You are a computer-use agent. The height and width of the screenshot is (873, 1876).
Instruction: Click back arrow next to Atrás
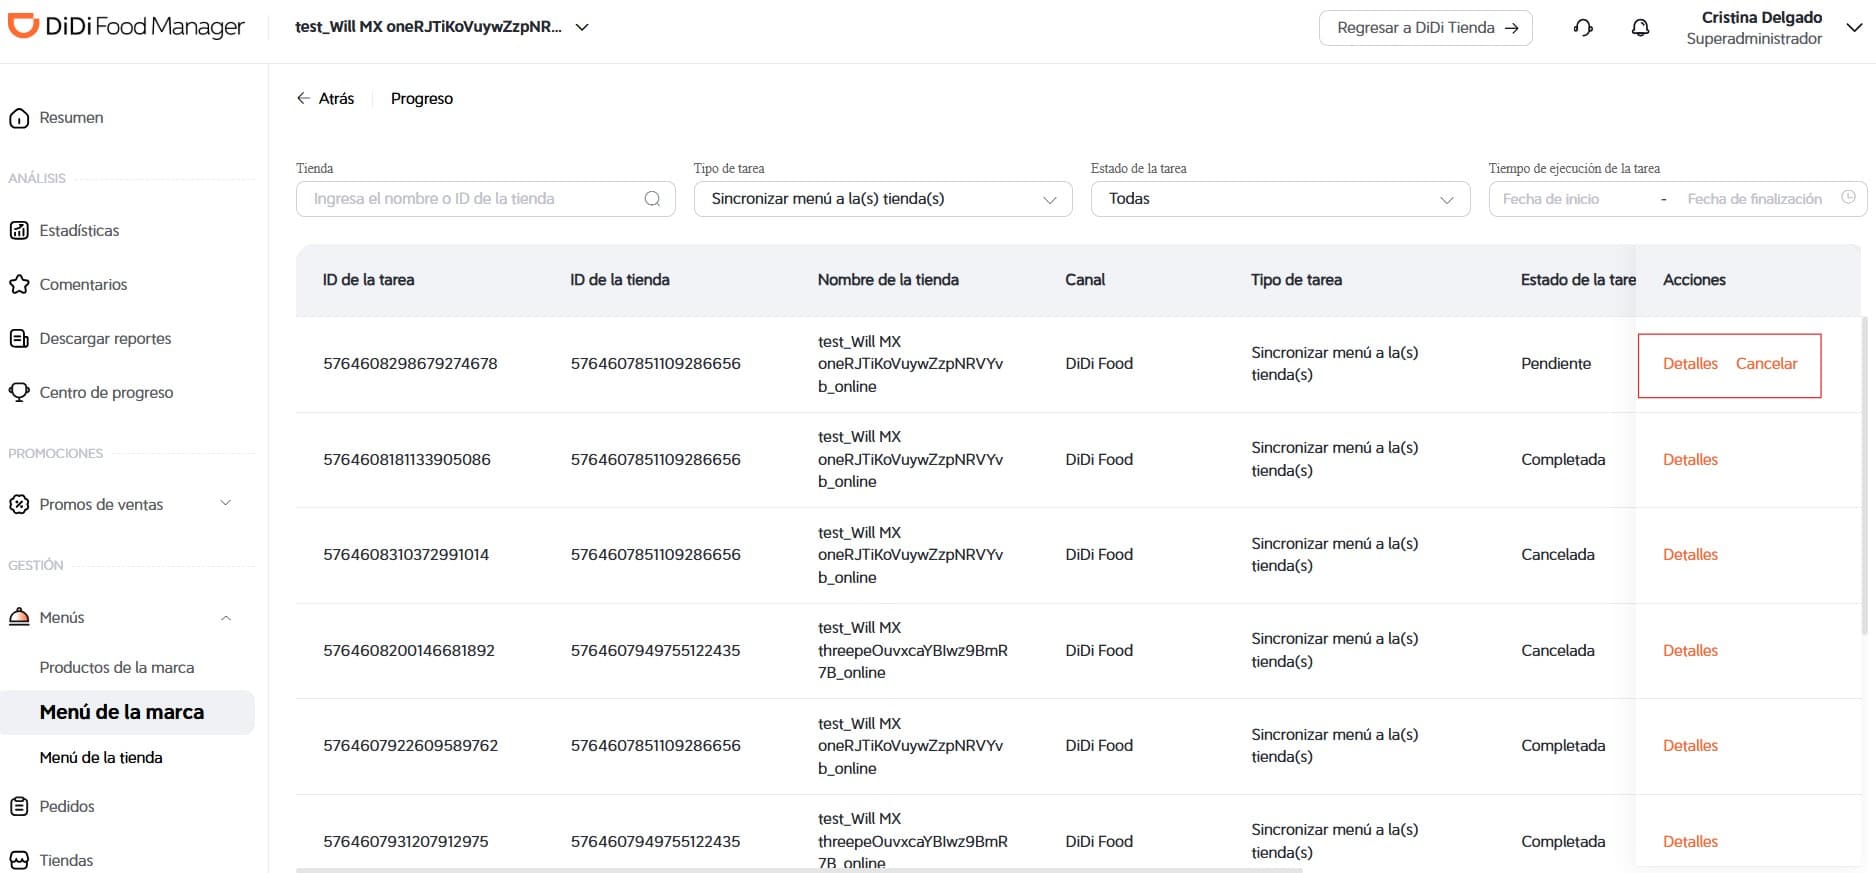[303, 98]
